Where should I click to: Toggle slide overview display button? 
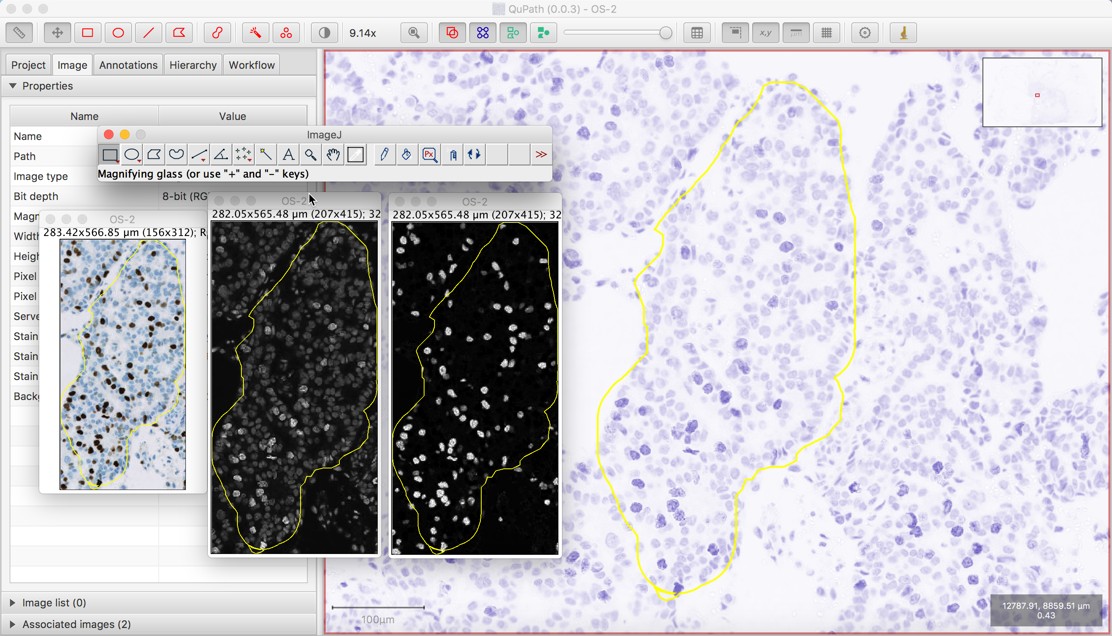tap(735, 33)
